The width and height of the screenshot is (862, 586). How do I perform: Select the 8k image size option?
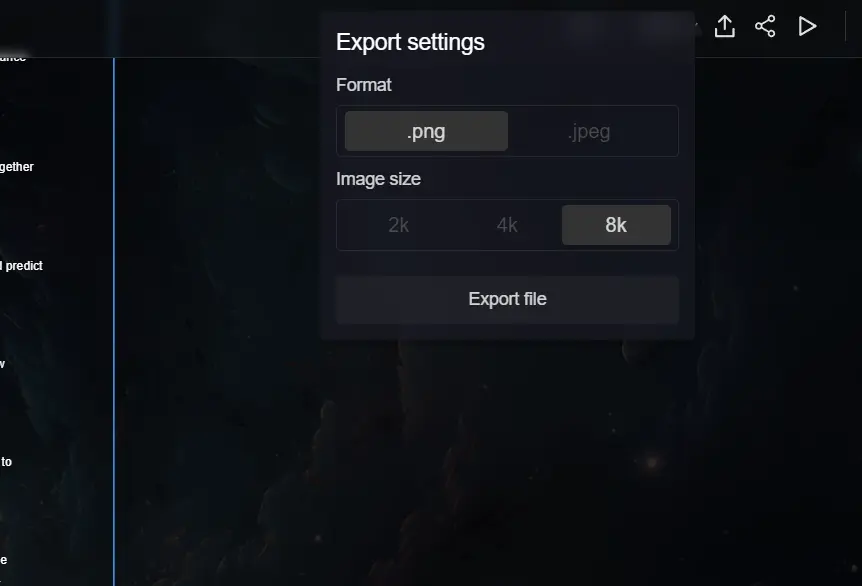pos(616,225)
